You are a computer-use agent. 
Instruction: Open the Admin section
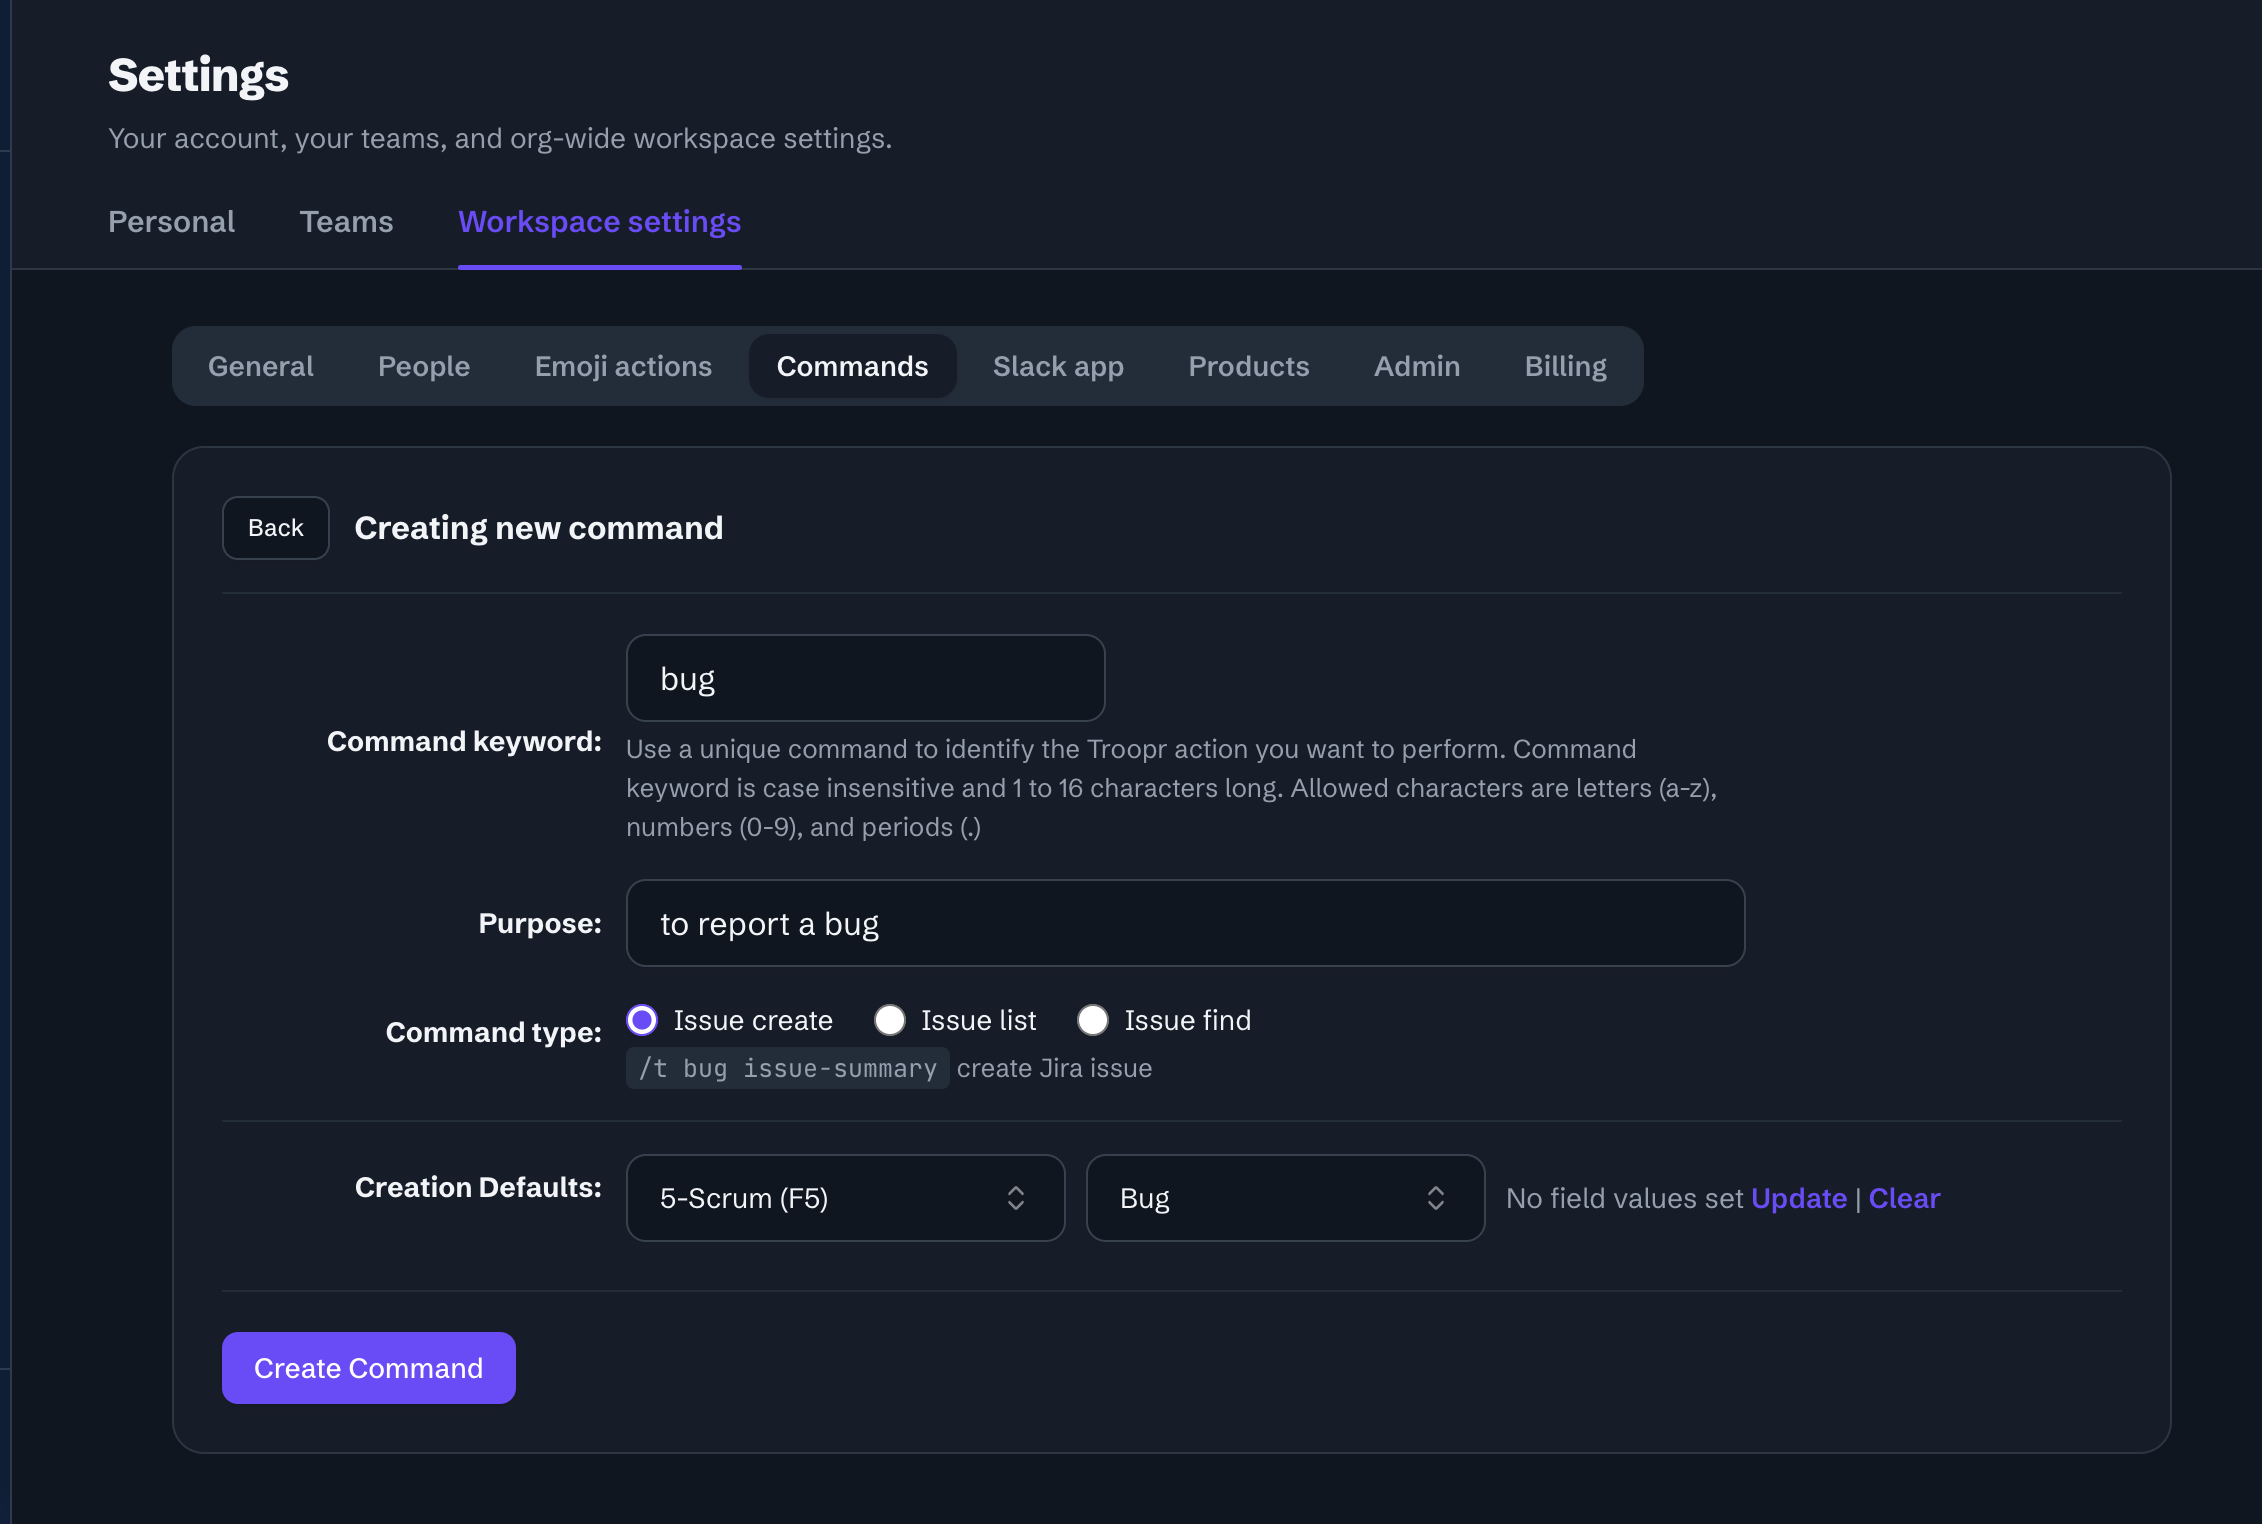[1417, 366]
